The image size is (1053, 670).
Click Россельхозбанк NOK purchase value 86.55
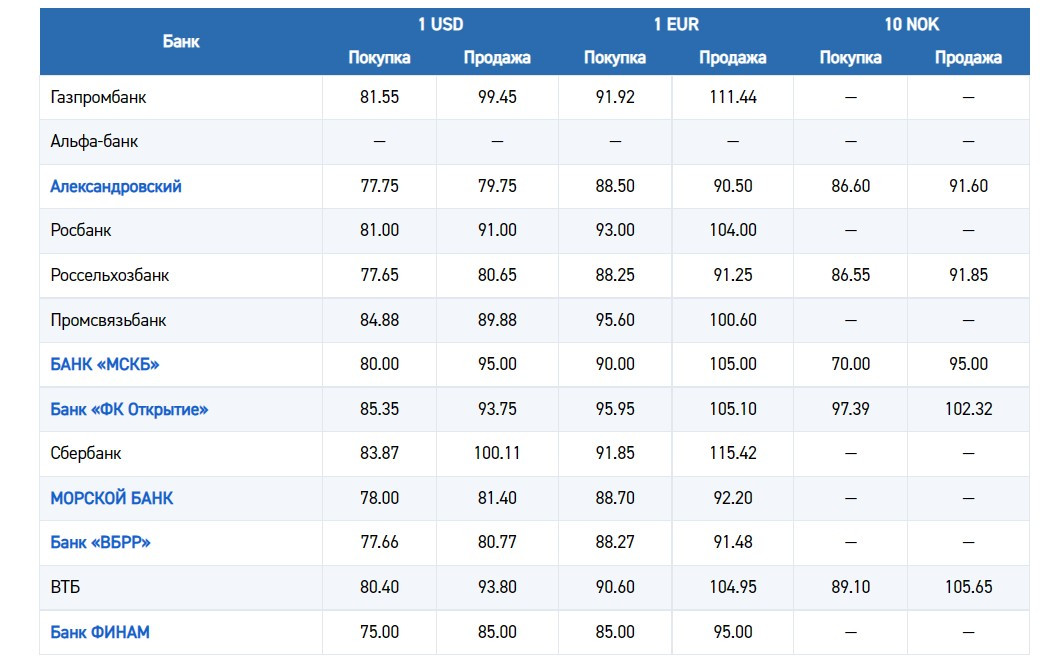pos(850,275)
